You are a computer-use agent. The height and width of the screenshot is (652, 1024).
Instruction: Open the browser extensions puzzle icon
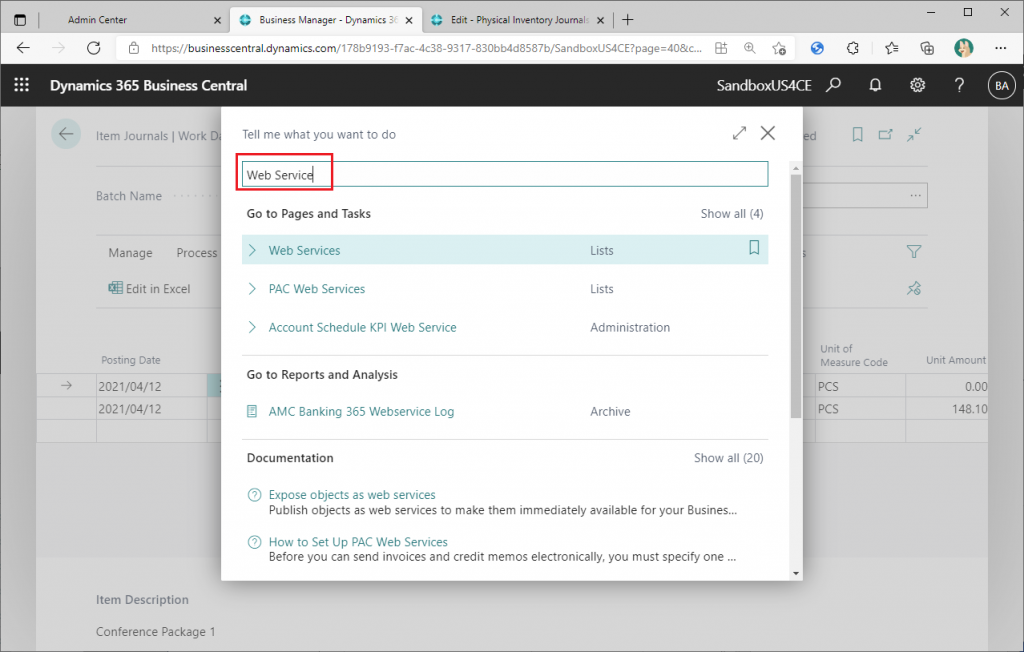tap(853, 48)
